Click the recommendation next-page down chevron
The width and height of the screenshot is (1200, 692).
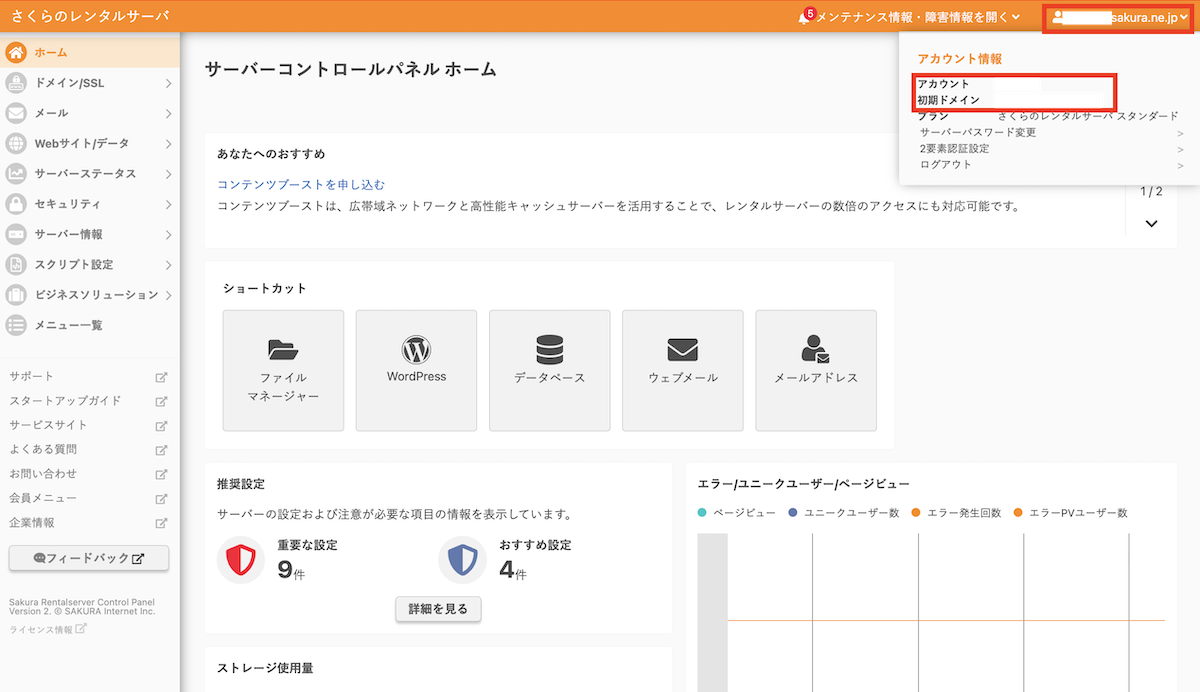click(x=1151, y=224)
